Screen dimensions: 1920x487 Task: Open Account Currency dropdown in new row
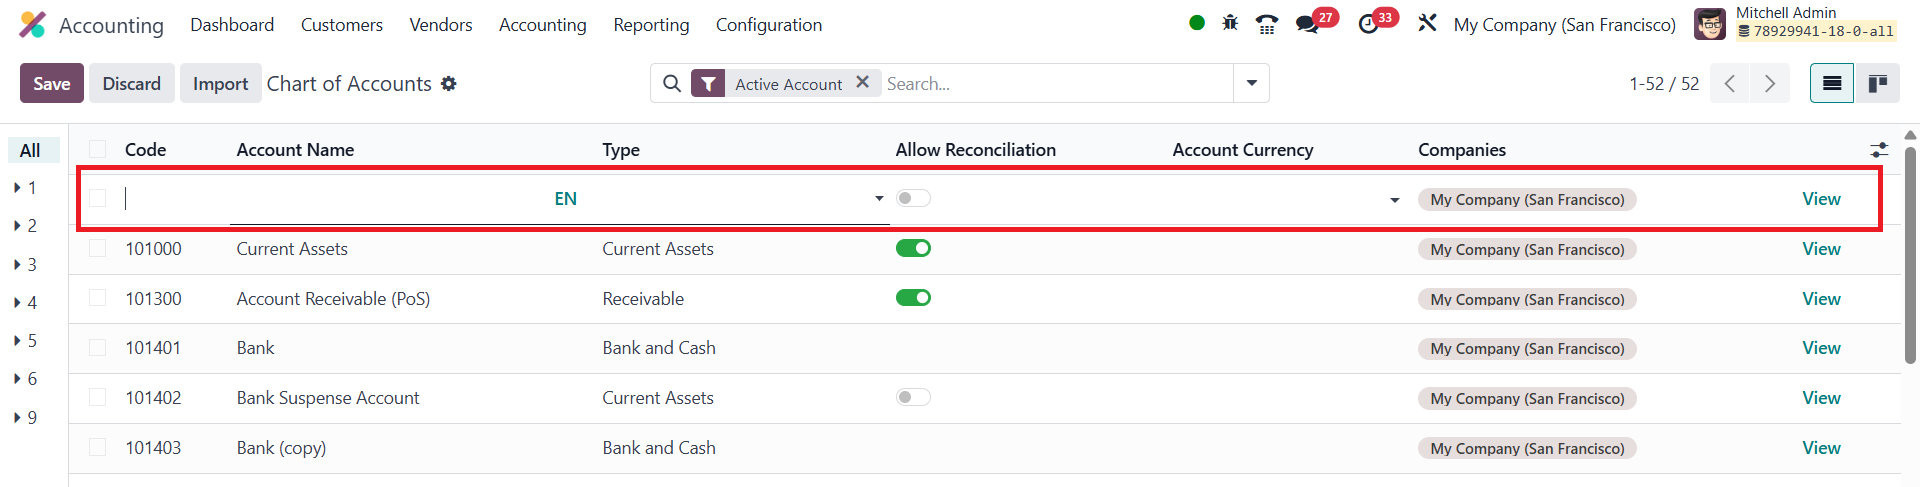click(1394, 200)
